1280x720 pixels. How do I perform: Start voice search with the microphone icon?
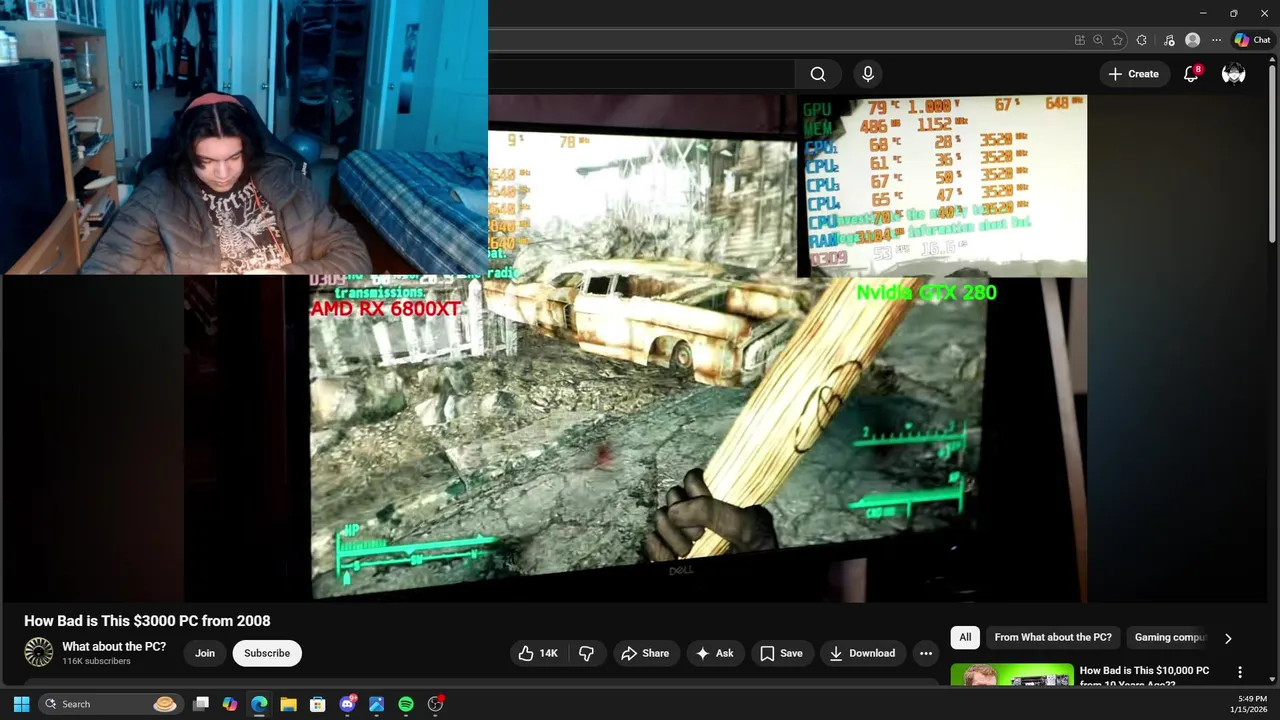tap(868, 74)
